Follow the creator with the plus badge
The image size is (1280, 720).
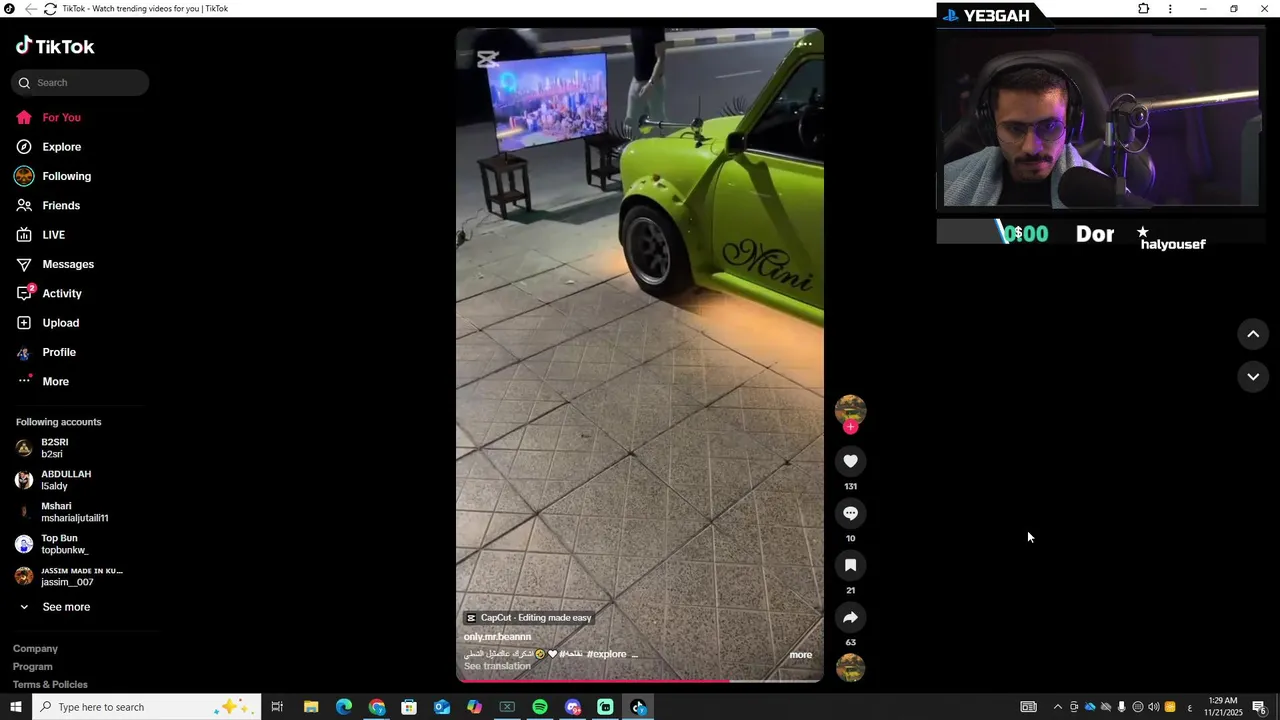(850, 427)
